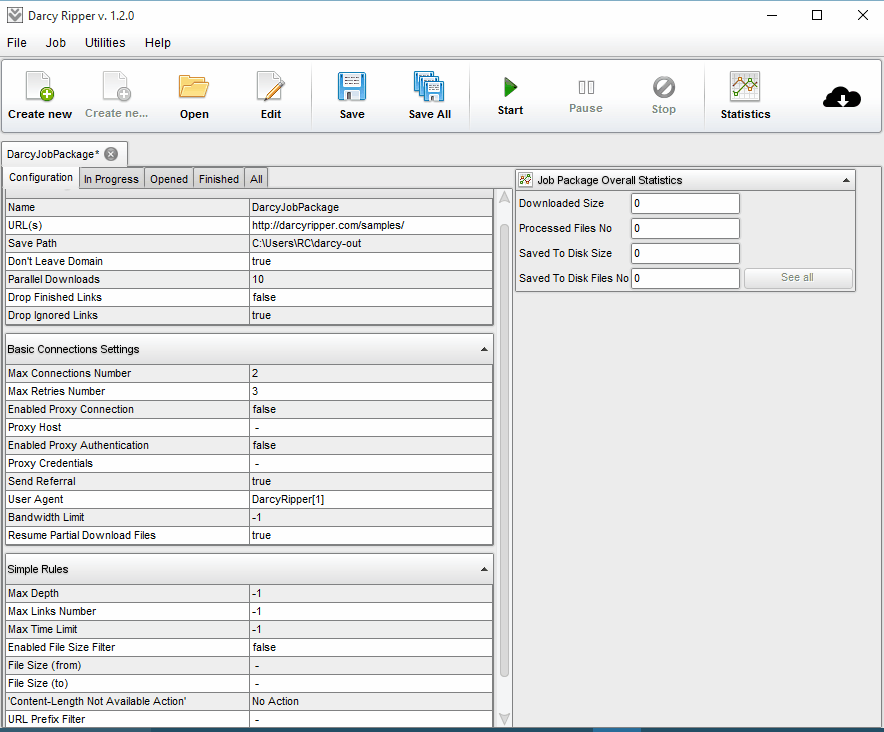Click the User Agent value DarcyRipper[1]
This screenshot has height=732, width=884.
click(x=288, y=500)
